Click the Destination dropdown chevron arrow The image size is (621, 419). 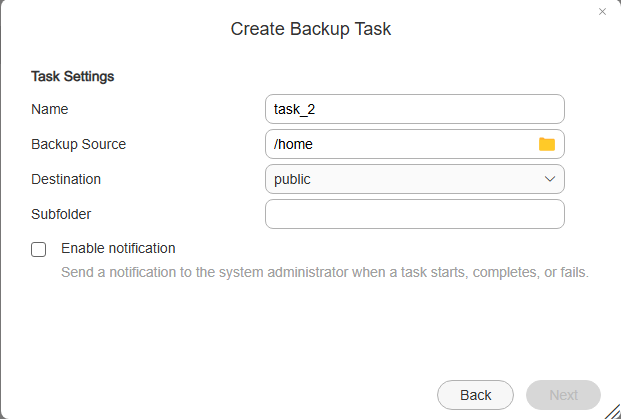[x=550, y=179]
